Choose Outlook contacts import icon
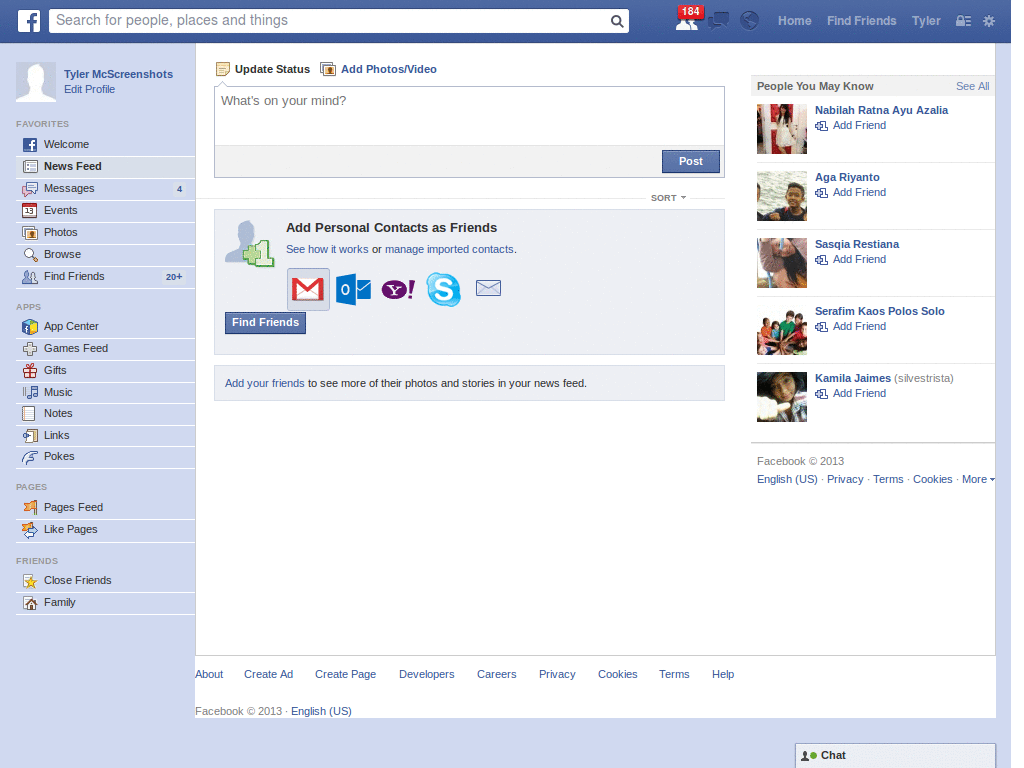This screenshot has height=768, width=1024. [353, 289]
